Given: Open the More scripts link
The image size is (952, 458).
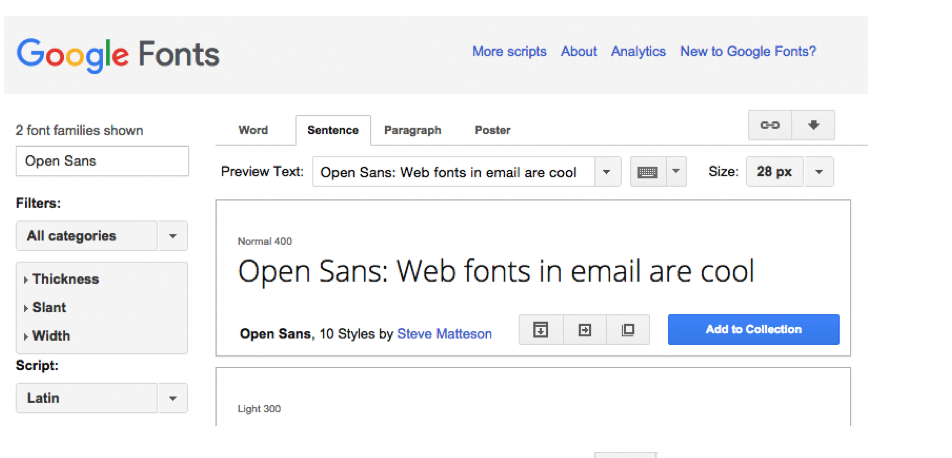Looking at the screenshot, I should point(509,52).
